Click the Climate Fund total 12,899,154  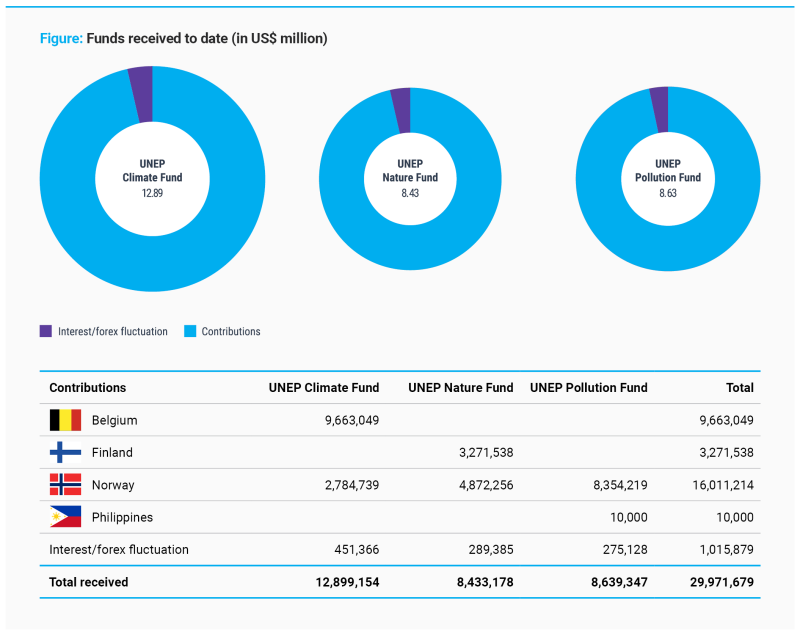(x=347, y=582)
